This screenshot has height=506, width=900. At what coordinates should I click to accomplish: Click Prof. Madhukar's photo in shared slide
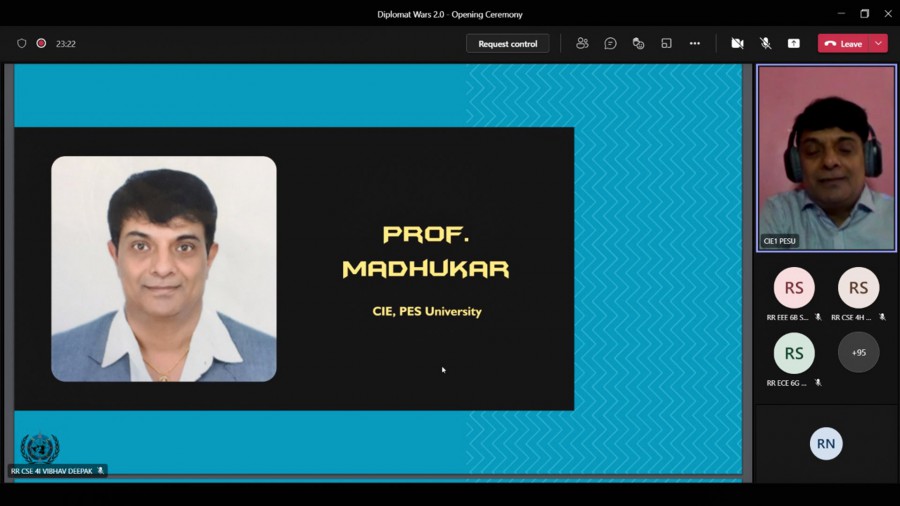click(164, 268)
